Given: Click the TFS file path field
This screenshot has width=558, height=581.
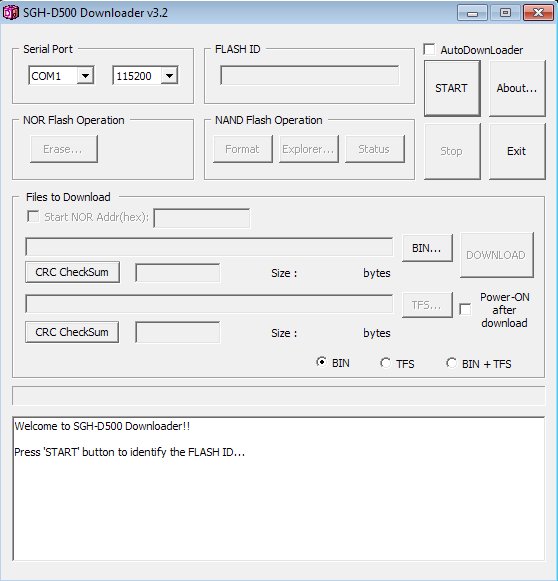Looking at the screenshot, I should click(x=209, y=304).
